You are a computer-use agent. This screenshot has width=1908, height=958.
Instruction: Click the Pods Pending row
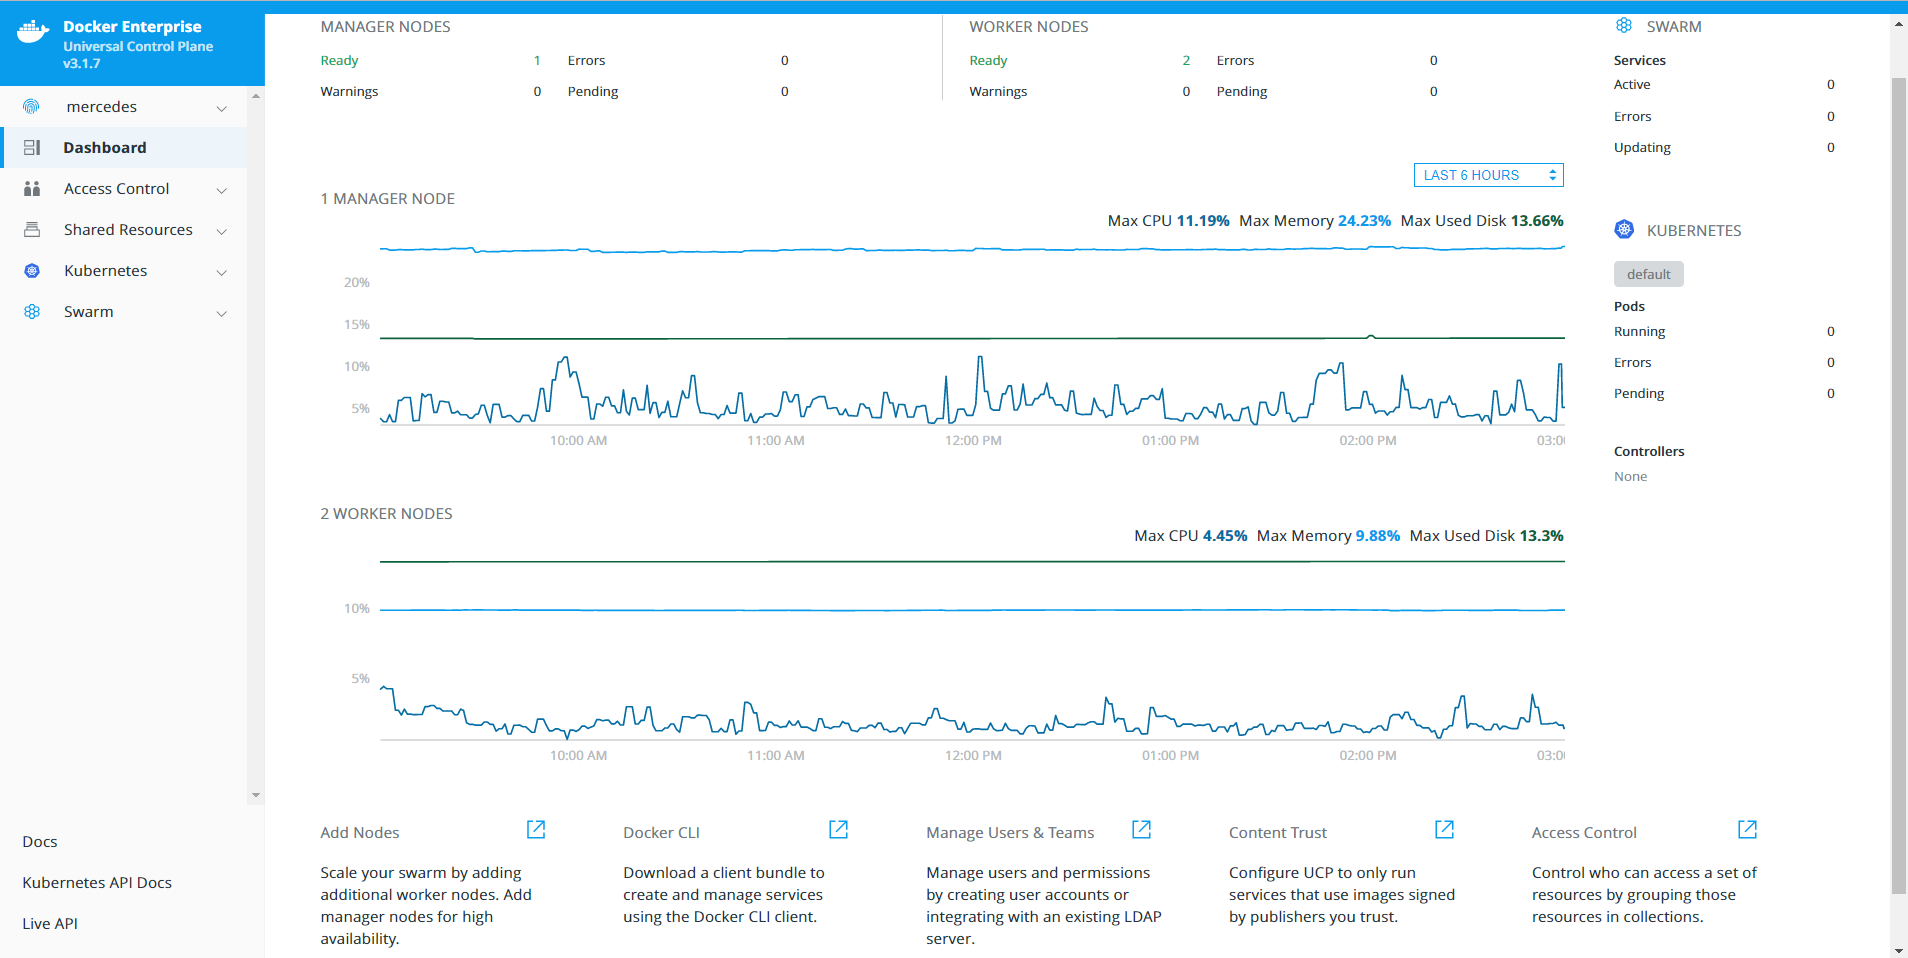tap(1724, 394)
